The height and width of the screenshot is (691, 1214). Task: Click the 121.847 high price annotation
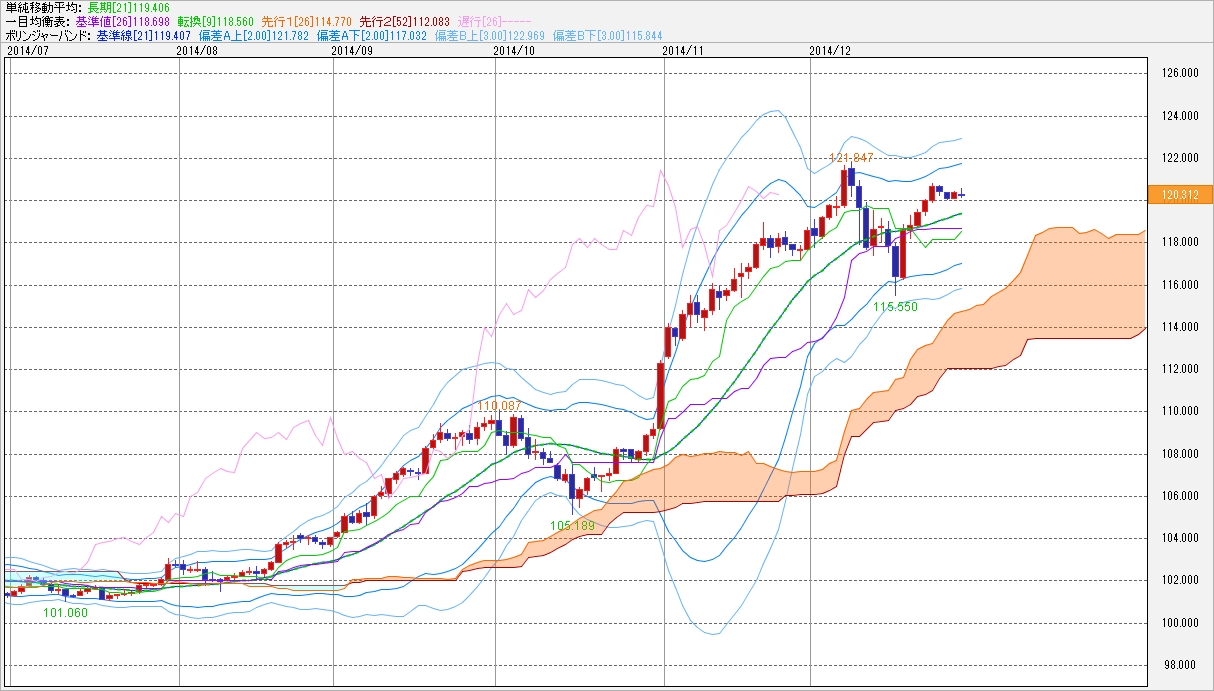click(851, 158)
